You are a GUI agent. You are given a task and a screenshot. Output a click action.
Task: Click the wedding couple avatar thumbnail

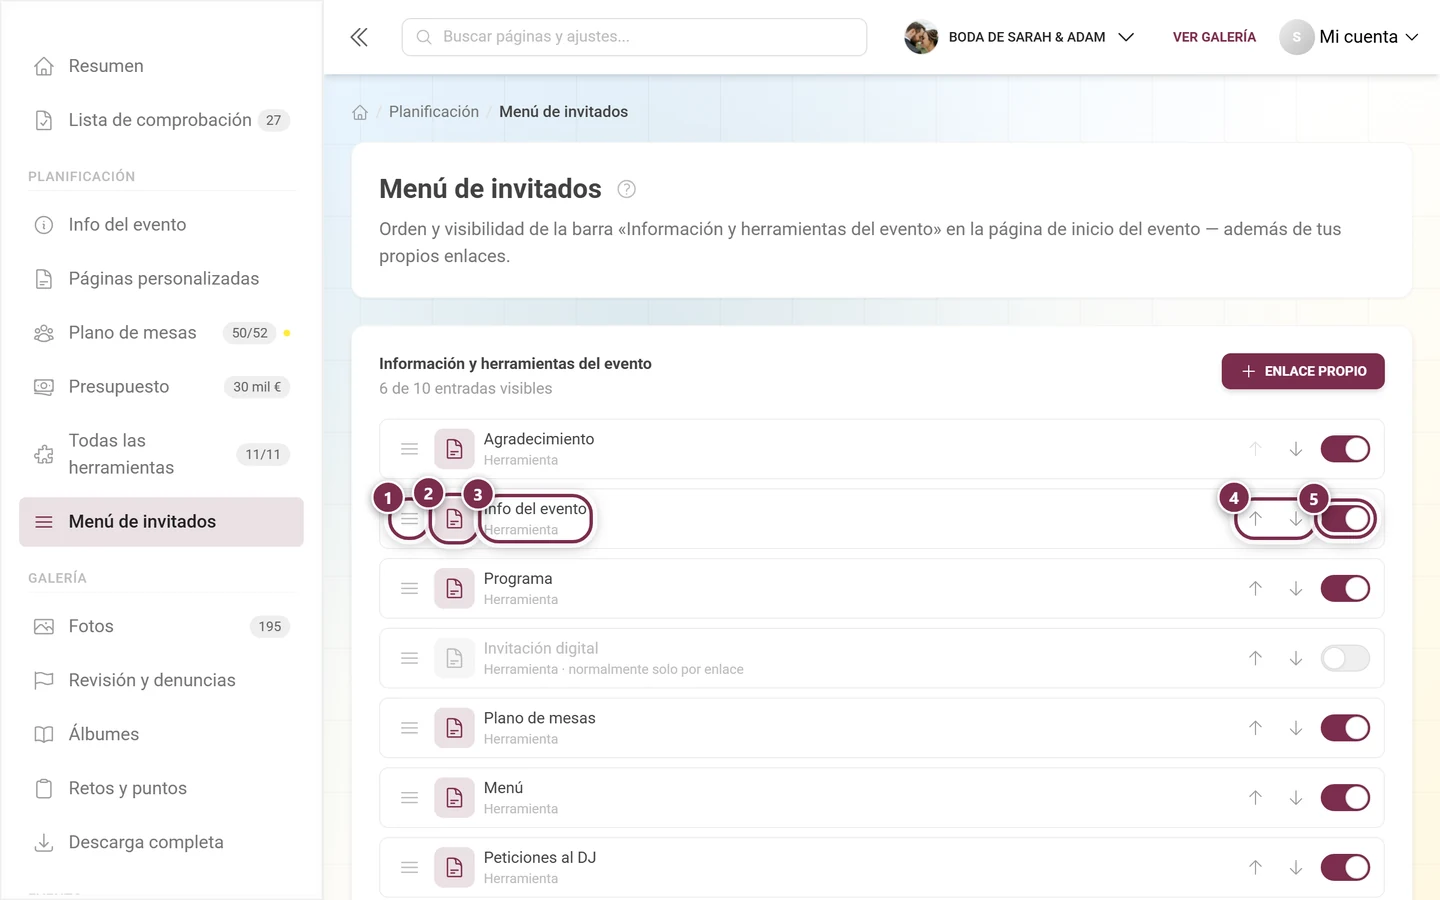(x=921, y=37)
